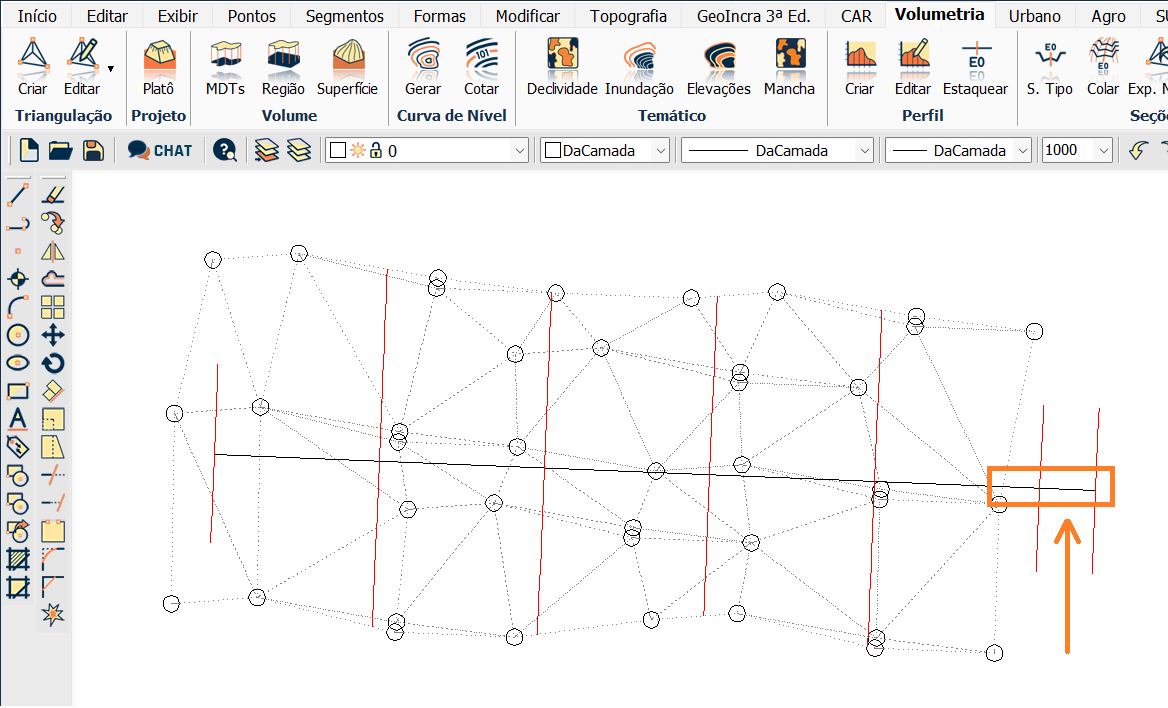Toggle the layer lock icon

point(376,151)
